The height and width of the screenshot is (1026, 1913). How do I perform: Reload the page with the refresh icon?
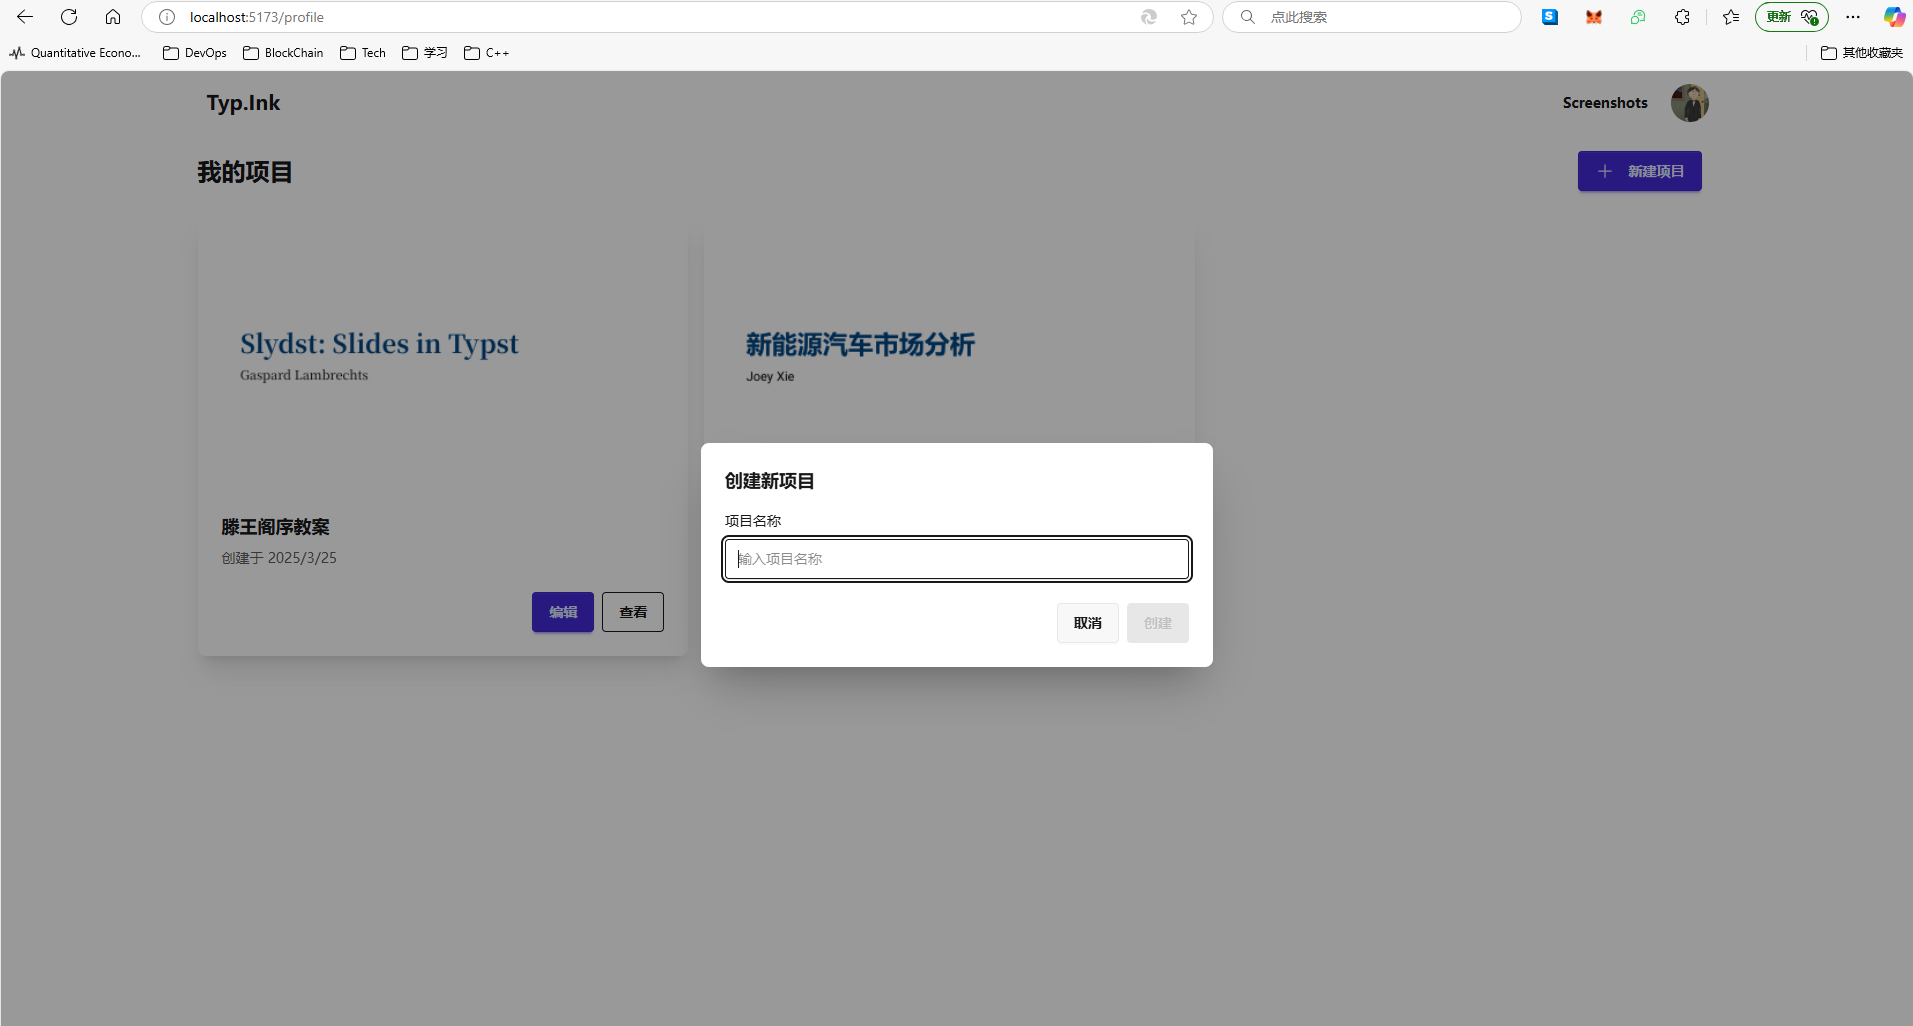[x=69, y=17]
